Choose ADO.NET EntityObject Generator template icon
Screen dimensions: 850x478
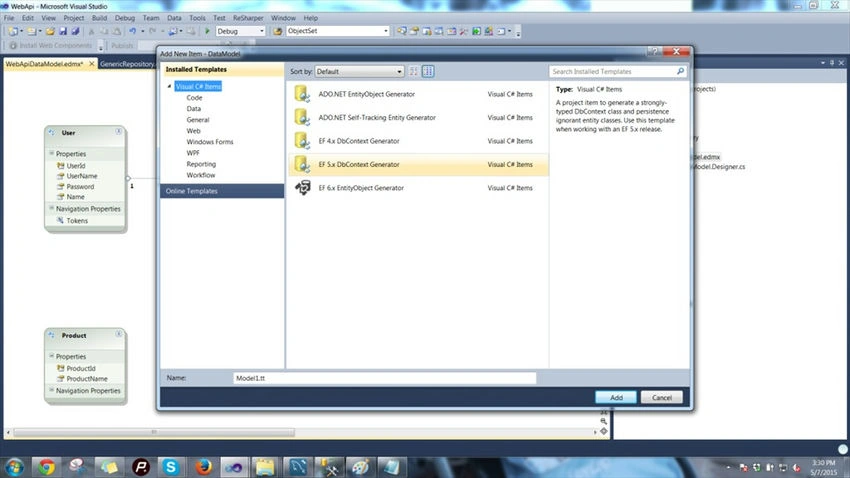[x=302, y=94]
